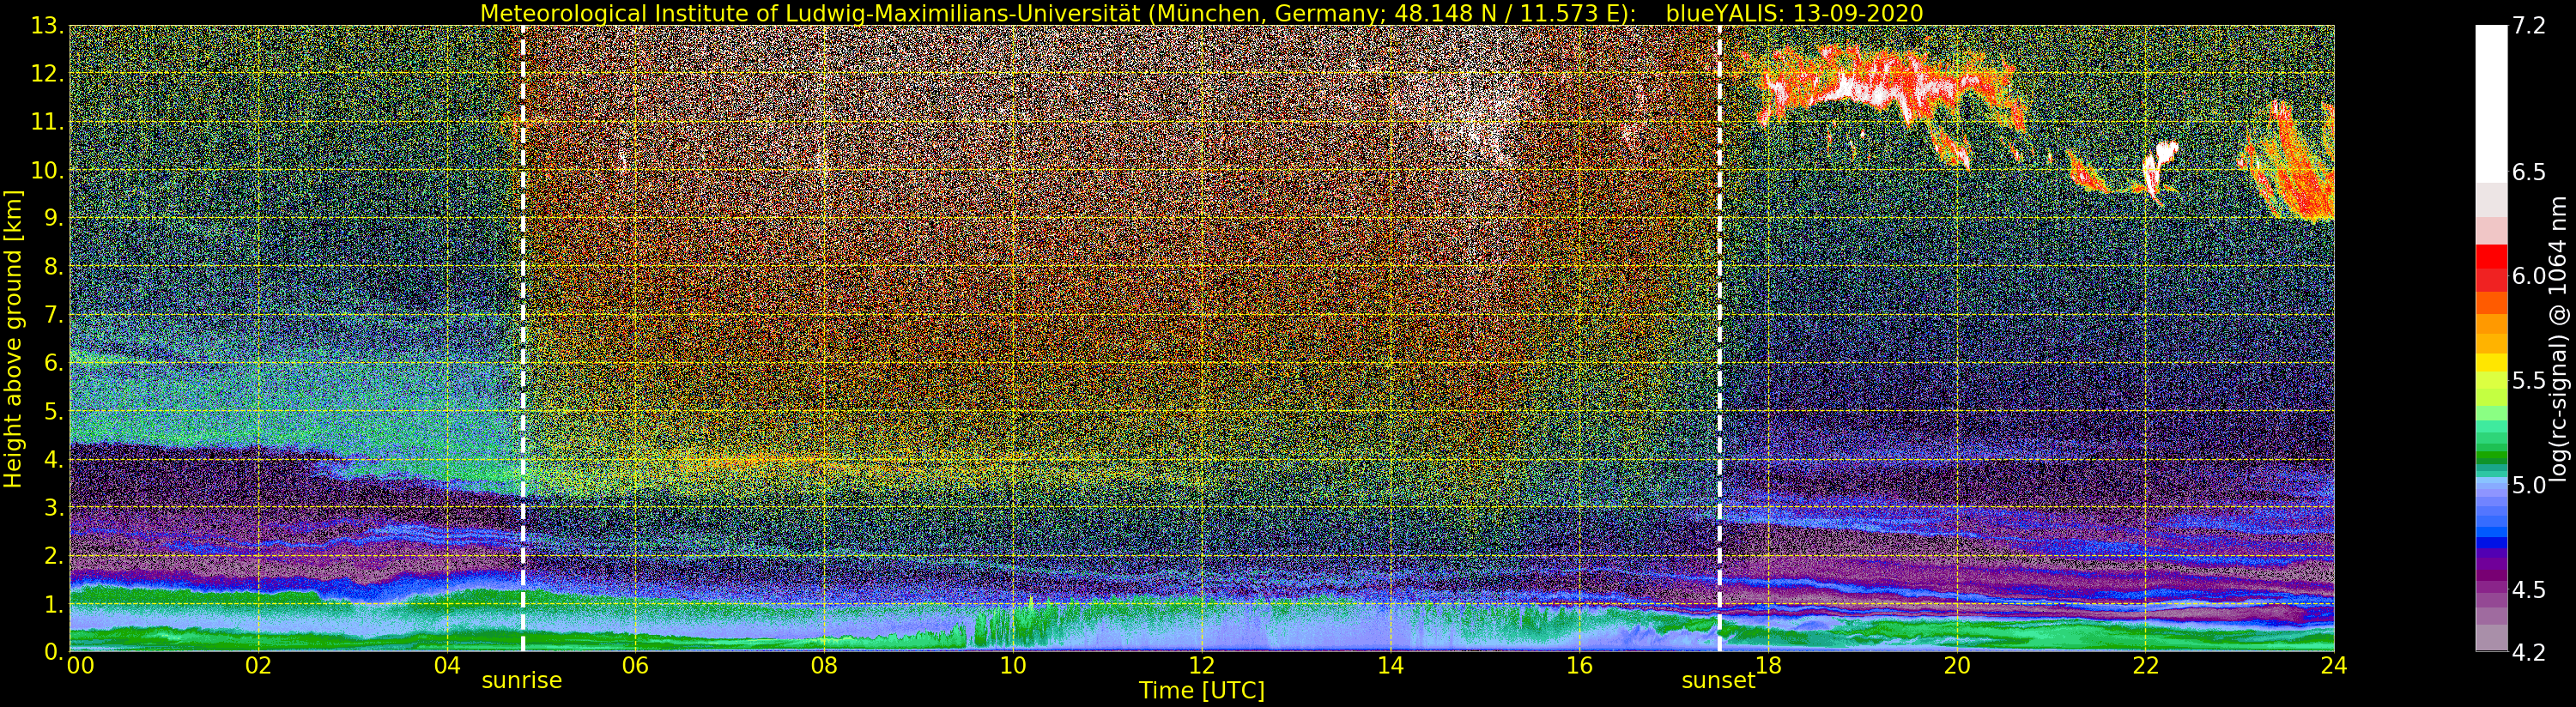Click the '3.' tick on the height axis
The width and height of the screenshot is (2576, 707).
54,508
